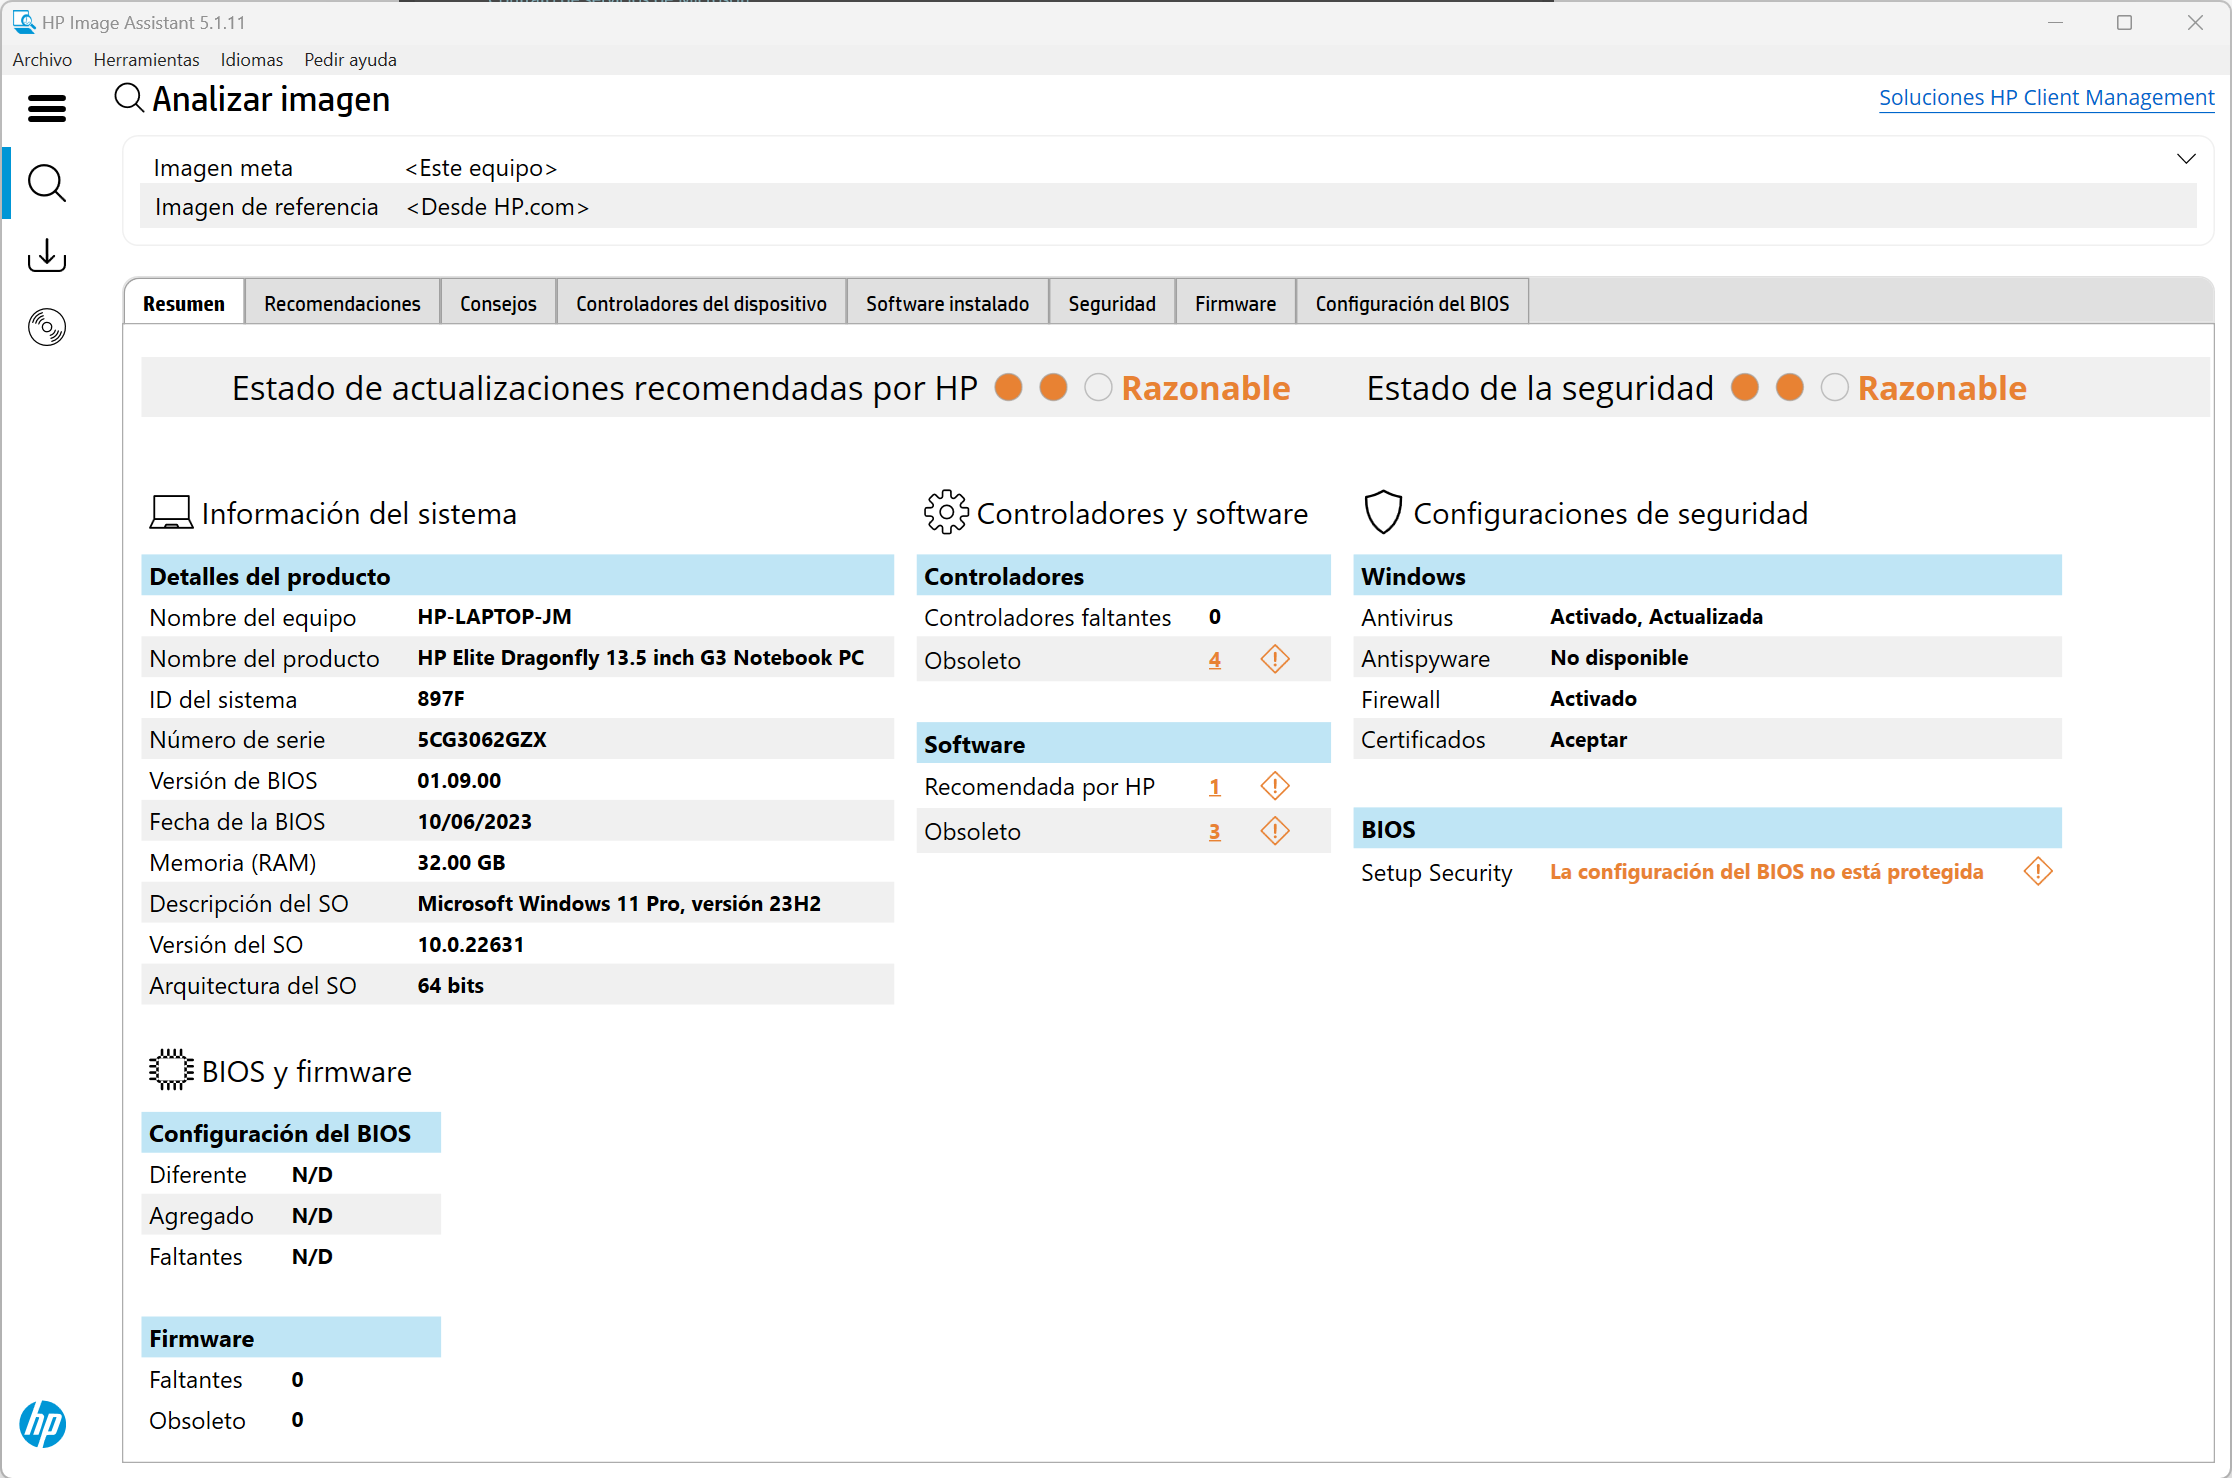Switch to the Consejos tab
Screen dimensions: 2232x1478
pos(498,303)
